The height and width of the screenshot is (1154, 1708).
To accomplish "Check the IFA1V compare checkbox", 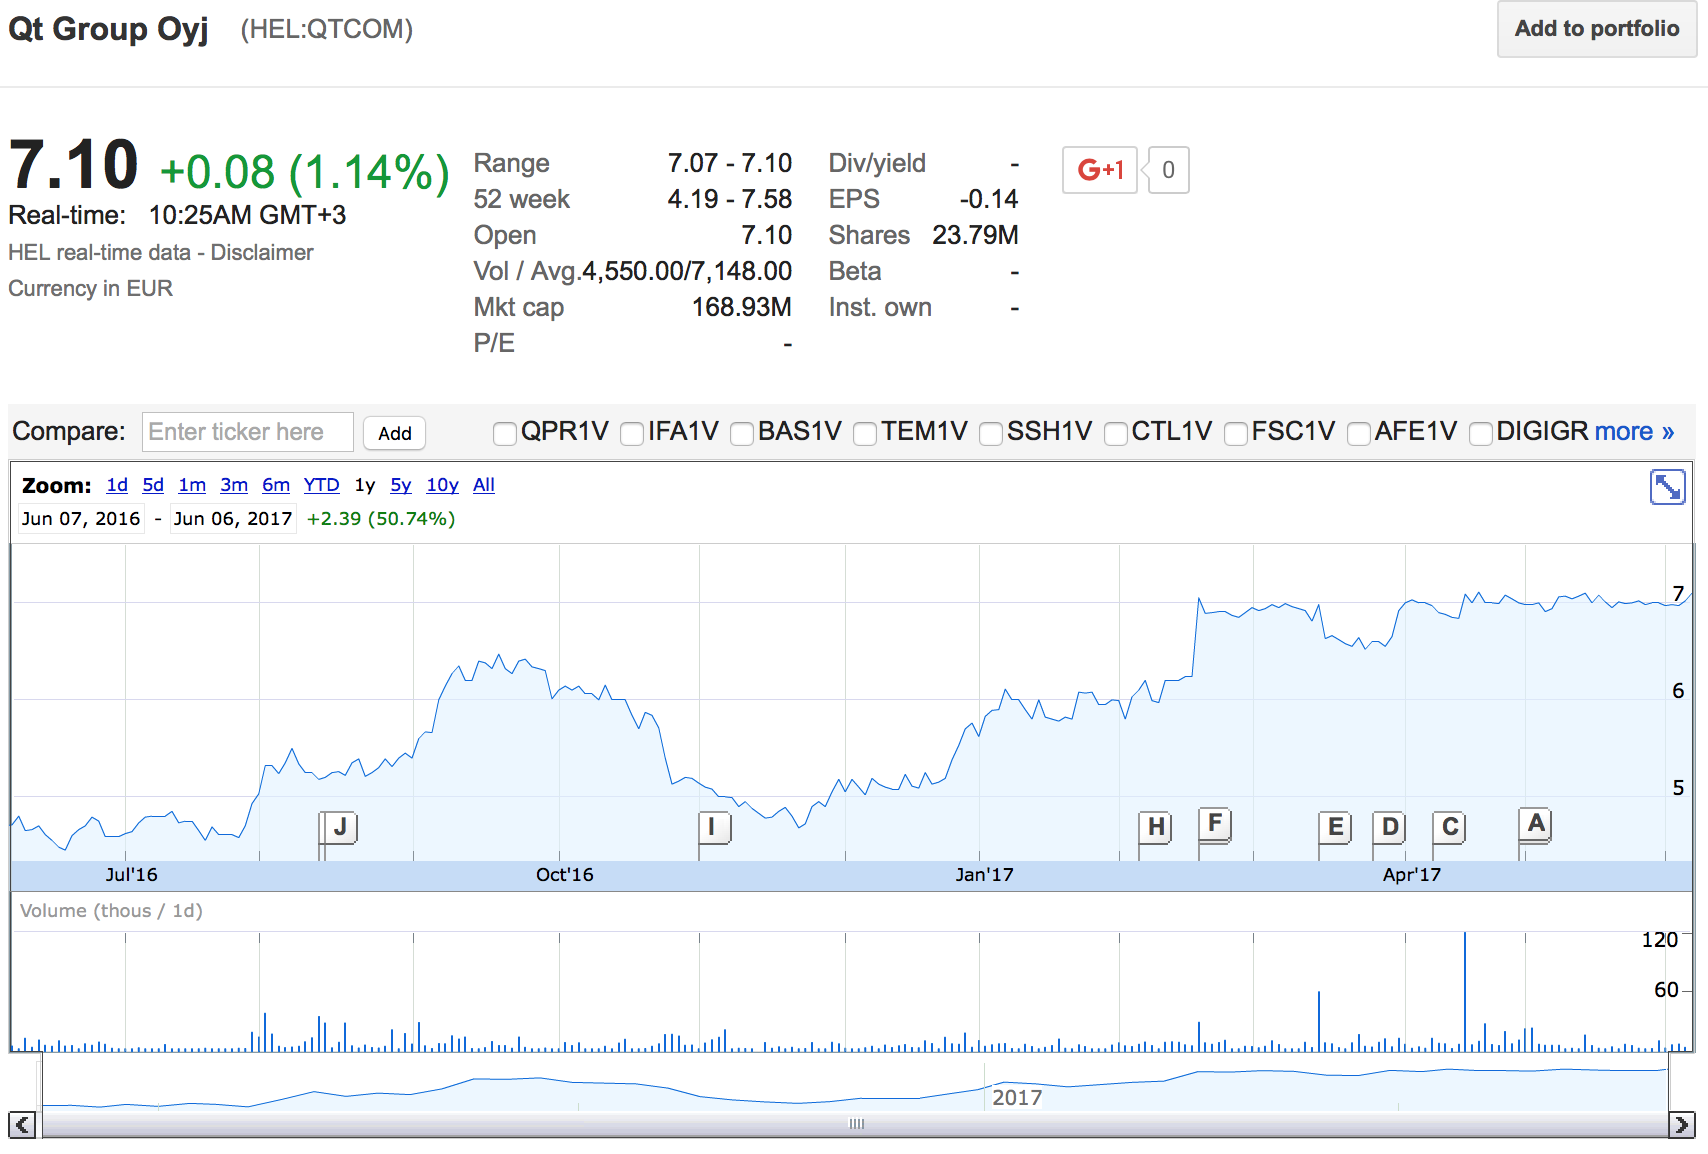I will 632,433.
